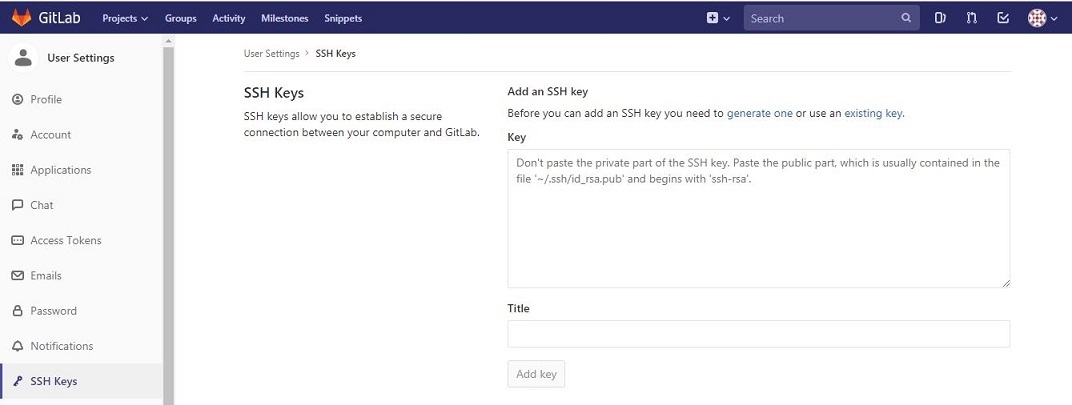
Task: Click the Applications grid icon
Action: [17, 170]
